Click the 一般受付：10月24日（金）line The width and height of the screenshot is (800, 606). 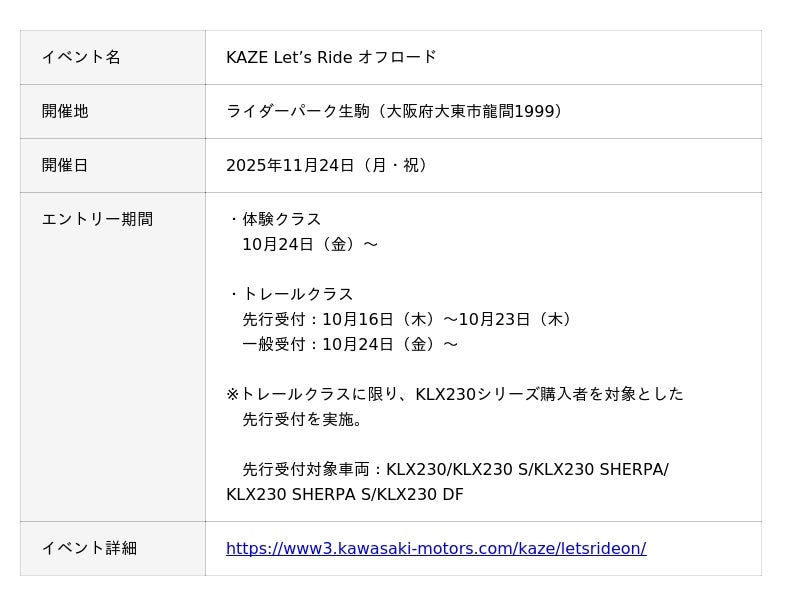pos(350,344)
